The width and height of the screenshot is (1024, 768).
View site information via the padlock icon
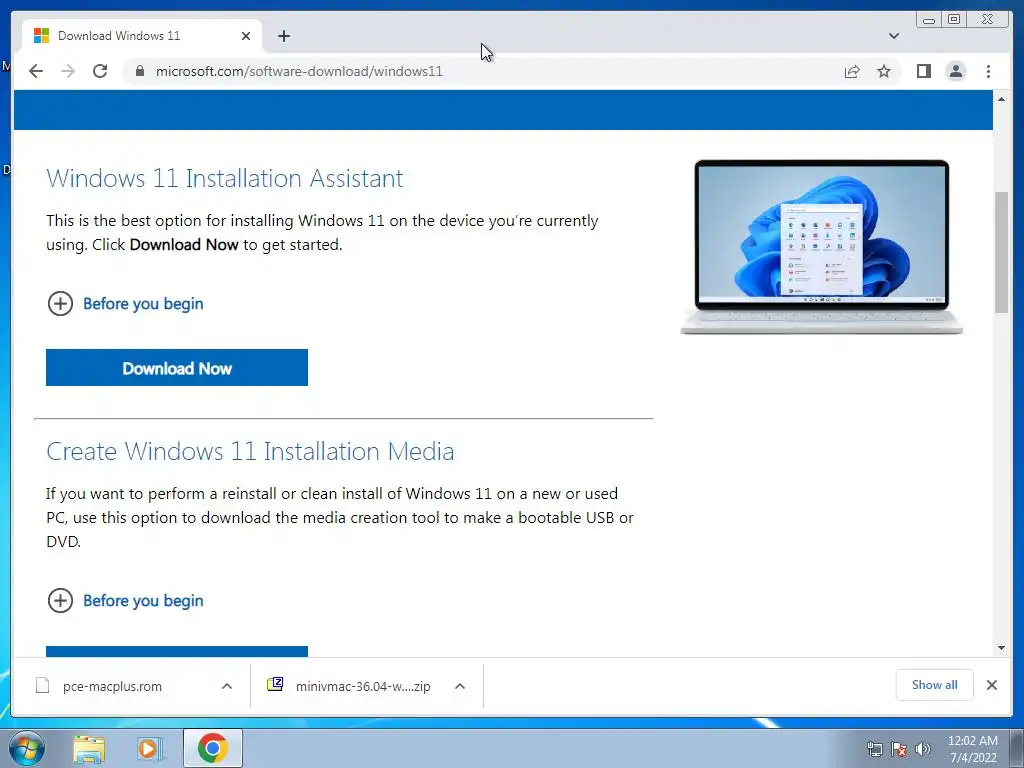coord(139,71)
